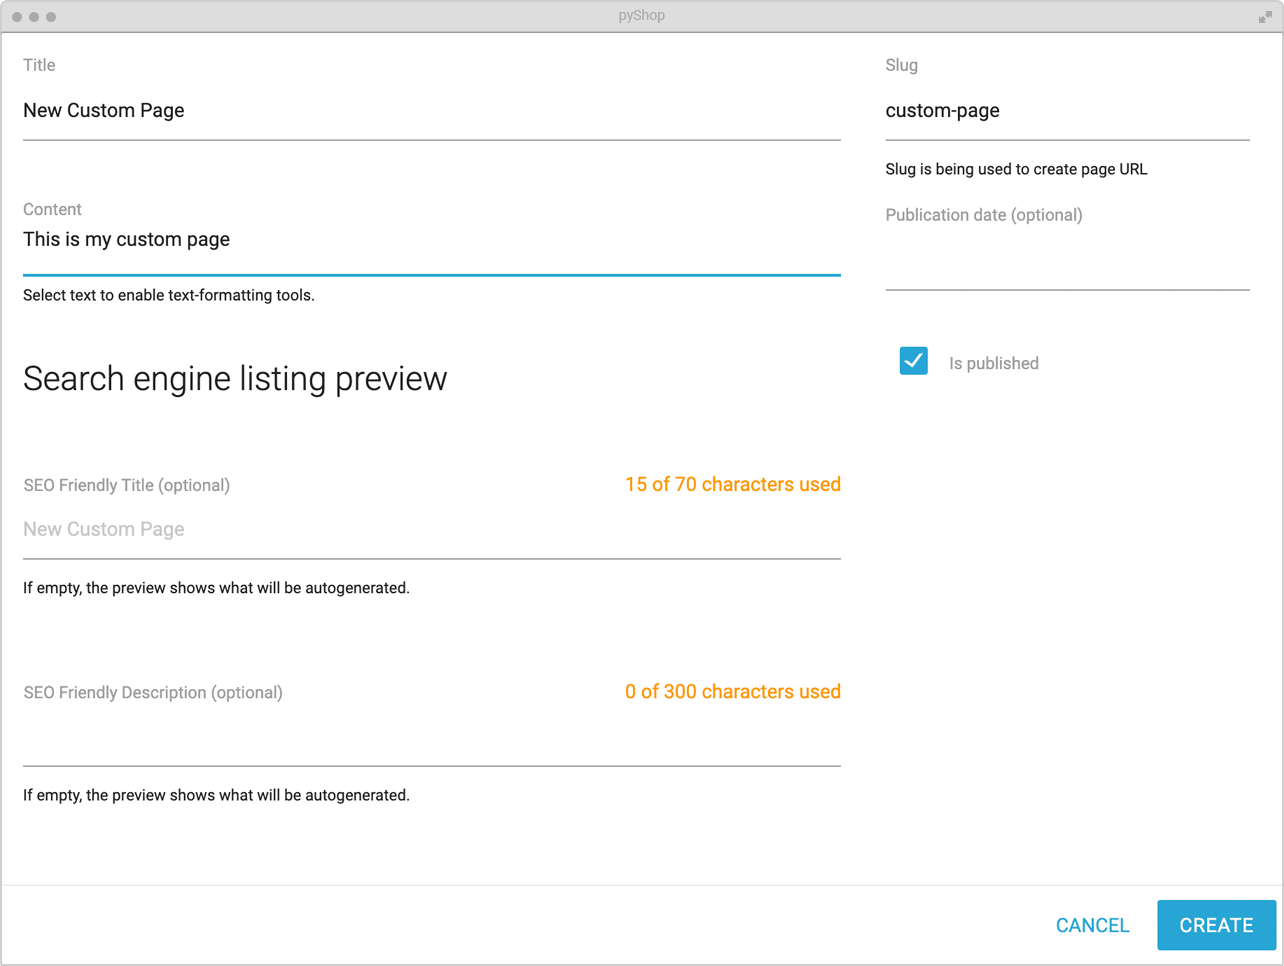The width and height of the screenshot is (1284, 966).
Task: Click the 'SEO Friendly Title (optional)' label
Action: point(126,485)
